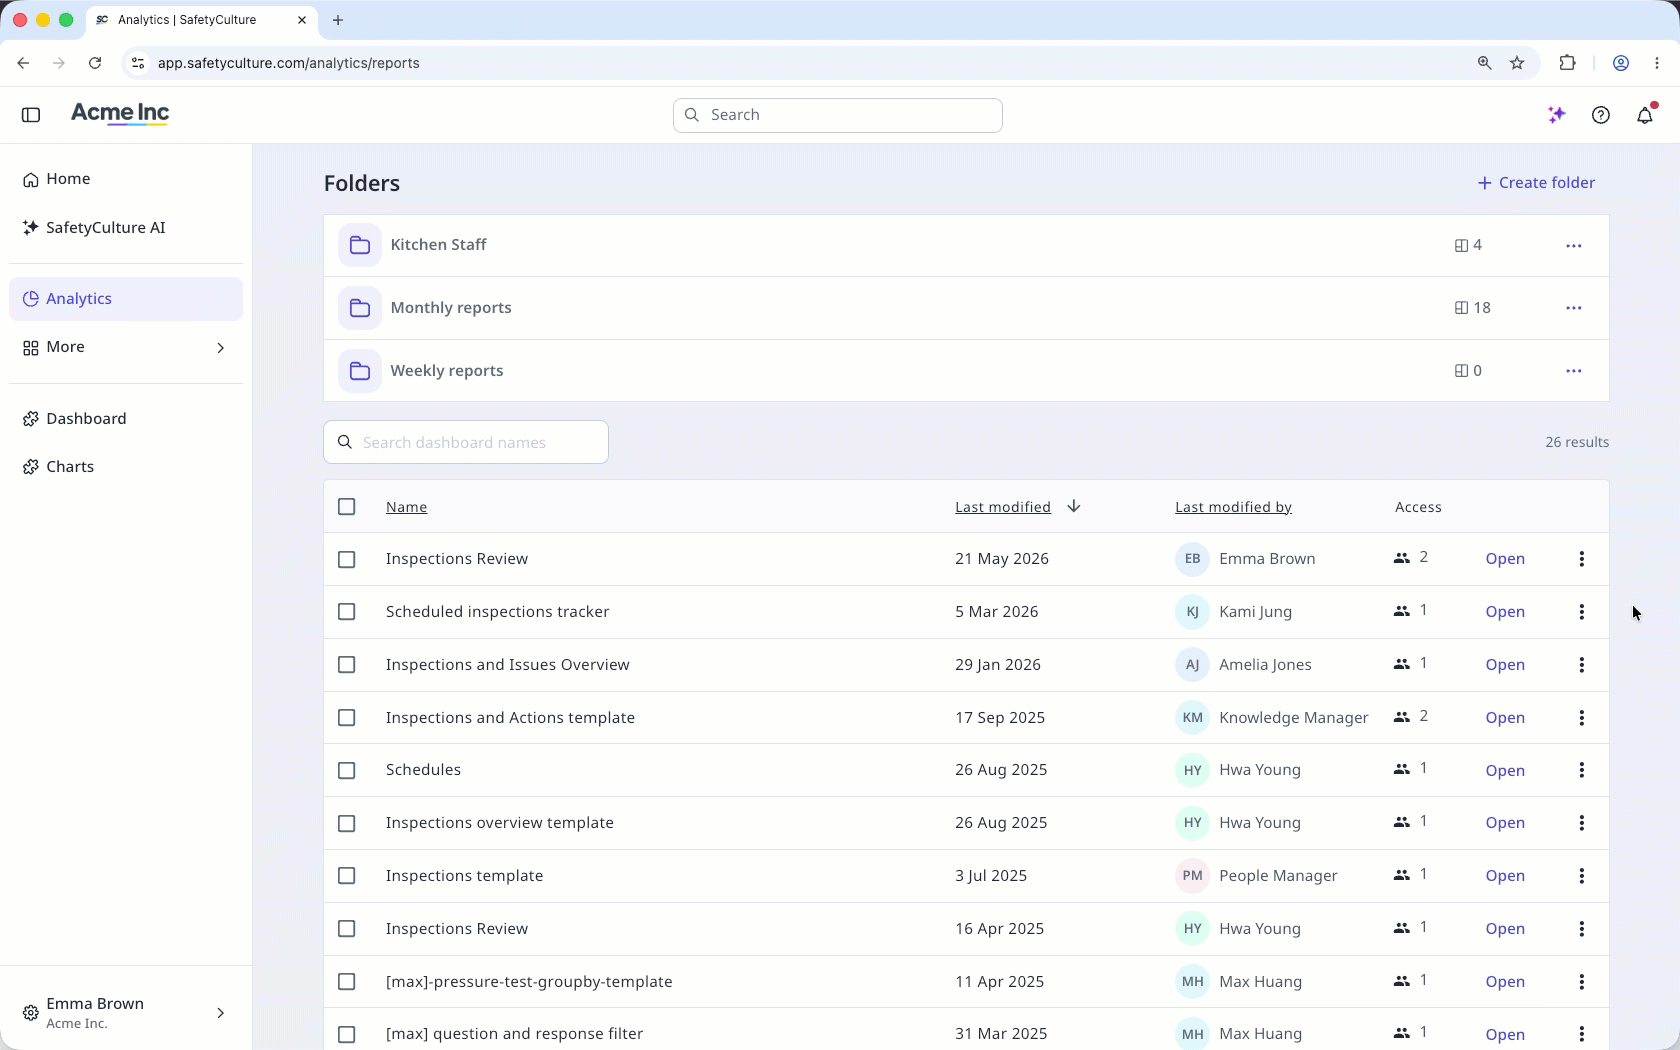Go back with the browser back arrow

[23, 63]
